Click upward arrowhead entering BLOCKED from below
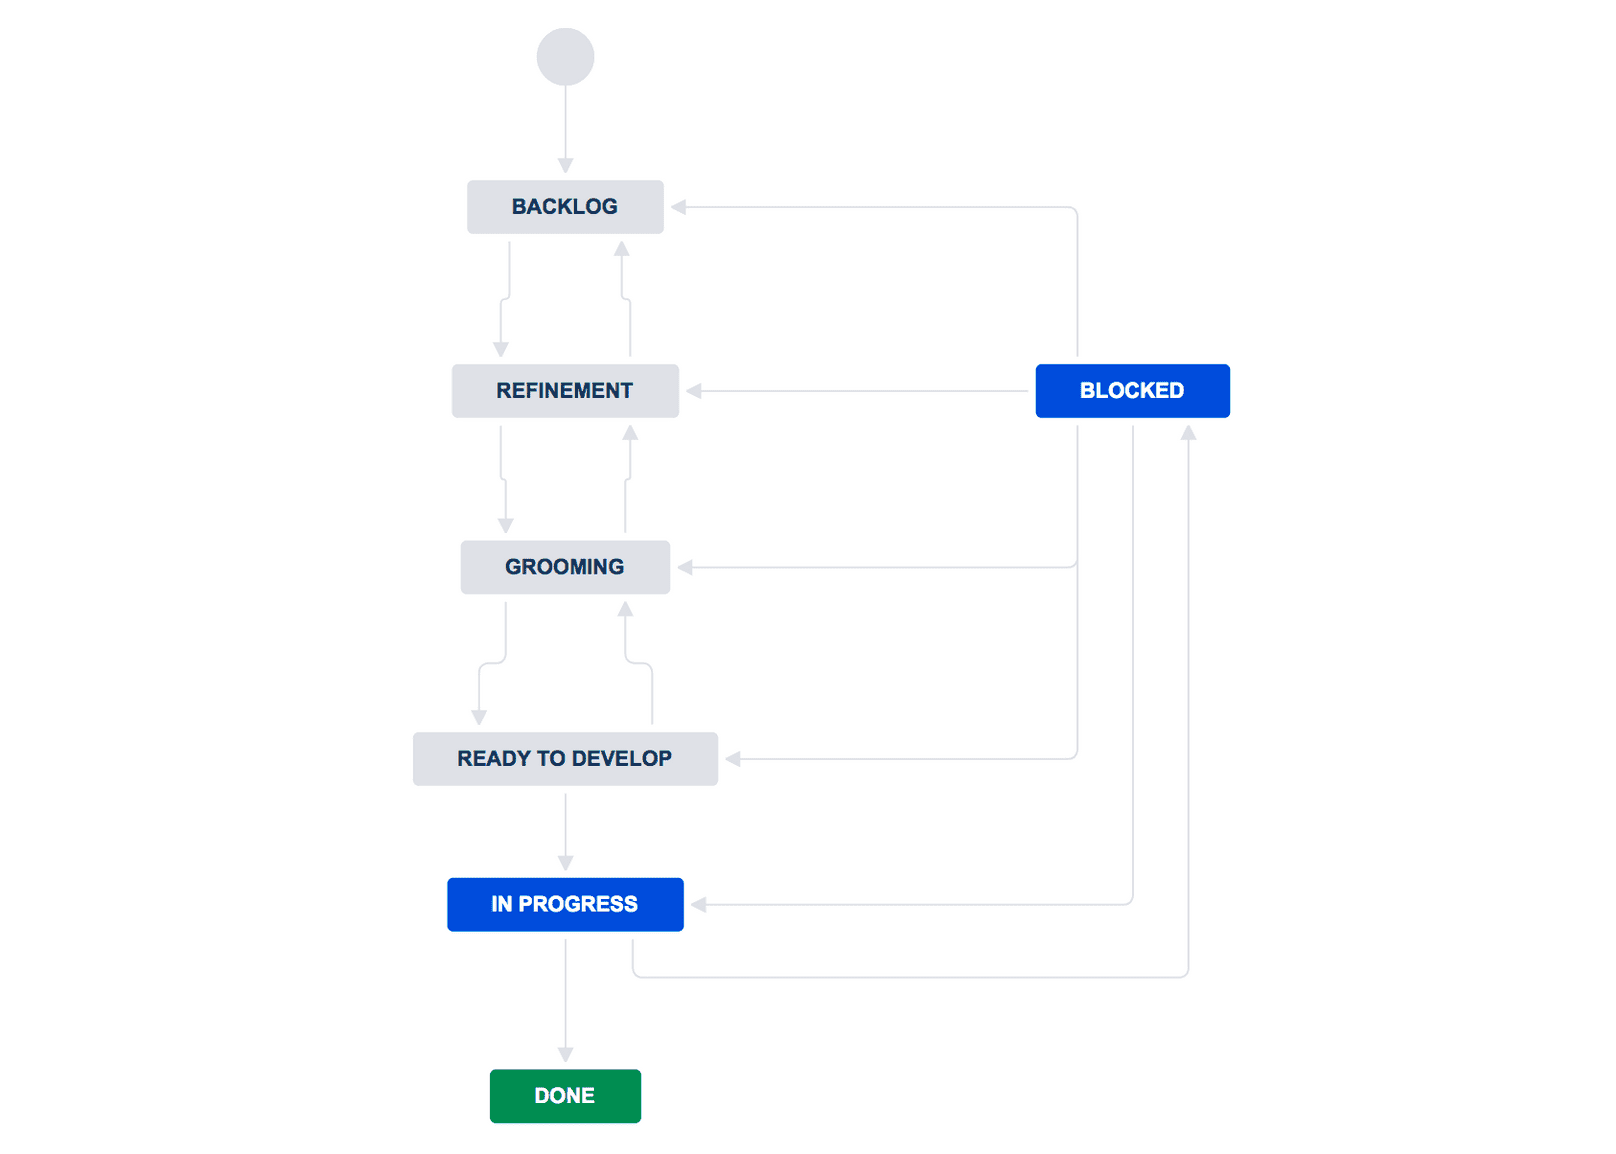Screen dimensions: 1616x1154 pos(1188,433)
